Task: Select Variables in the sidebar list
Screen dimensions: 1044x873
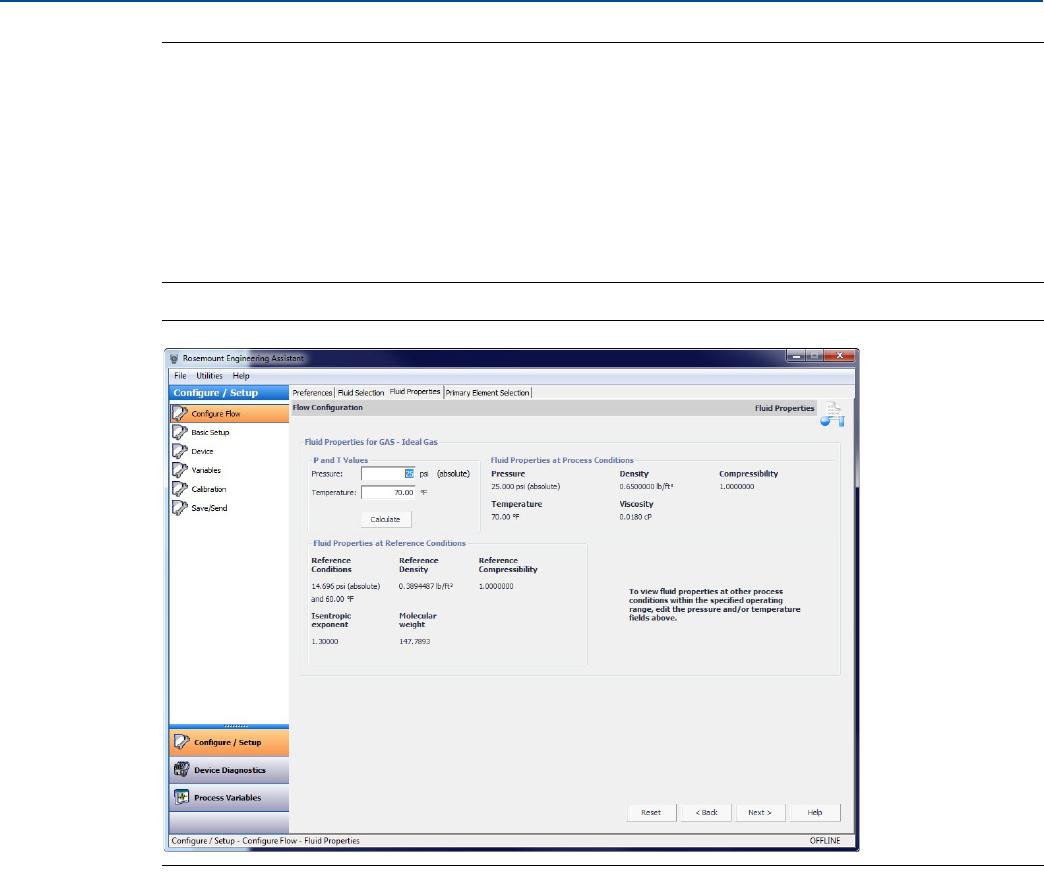Action: [229, 470]
